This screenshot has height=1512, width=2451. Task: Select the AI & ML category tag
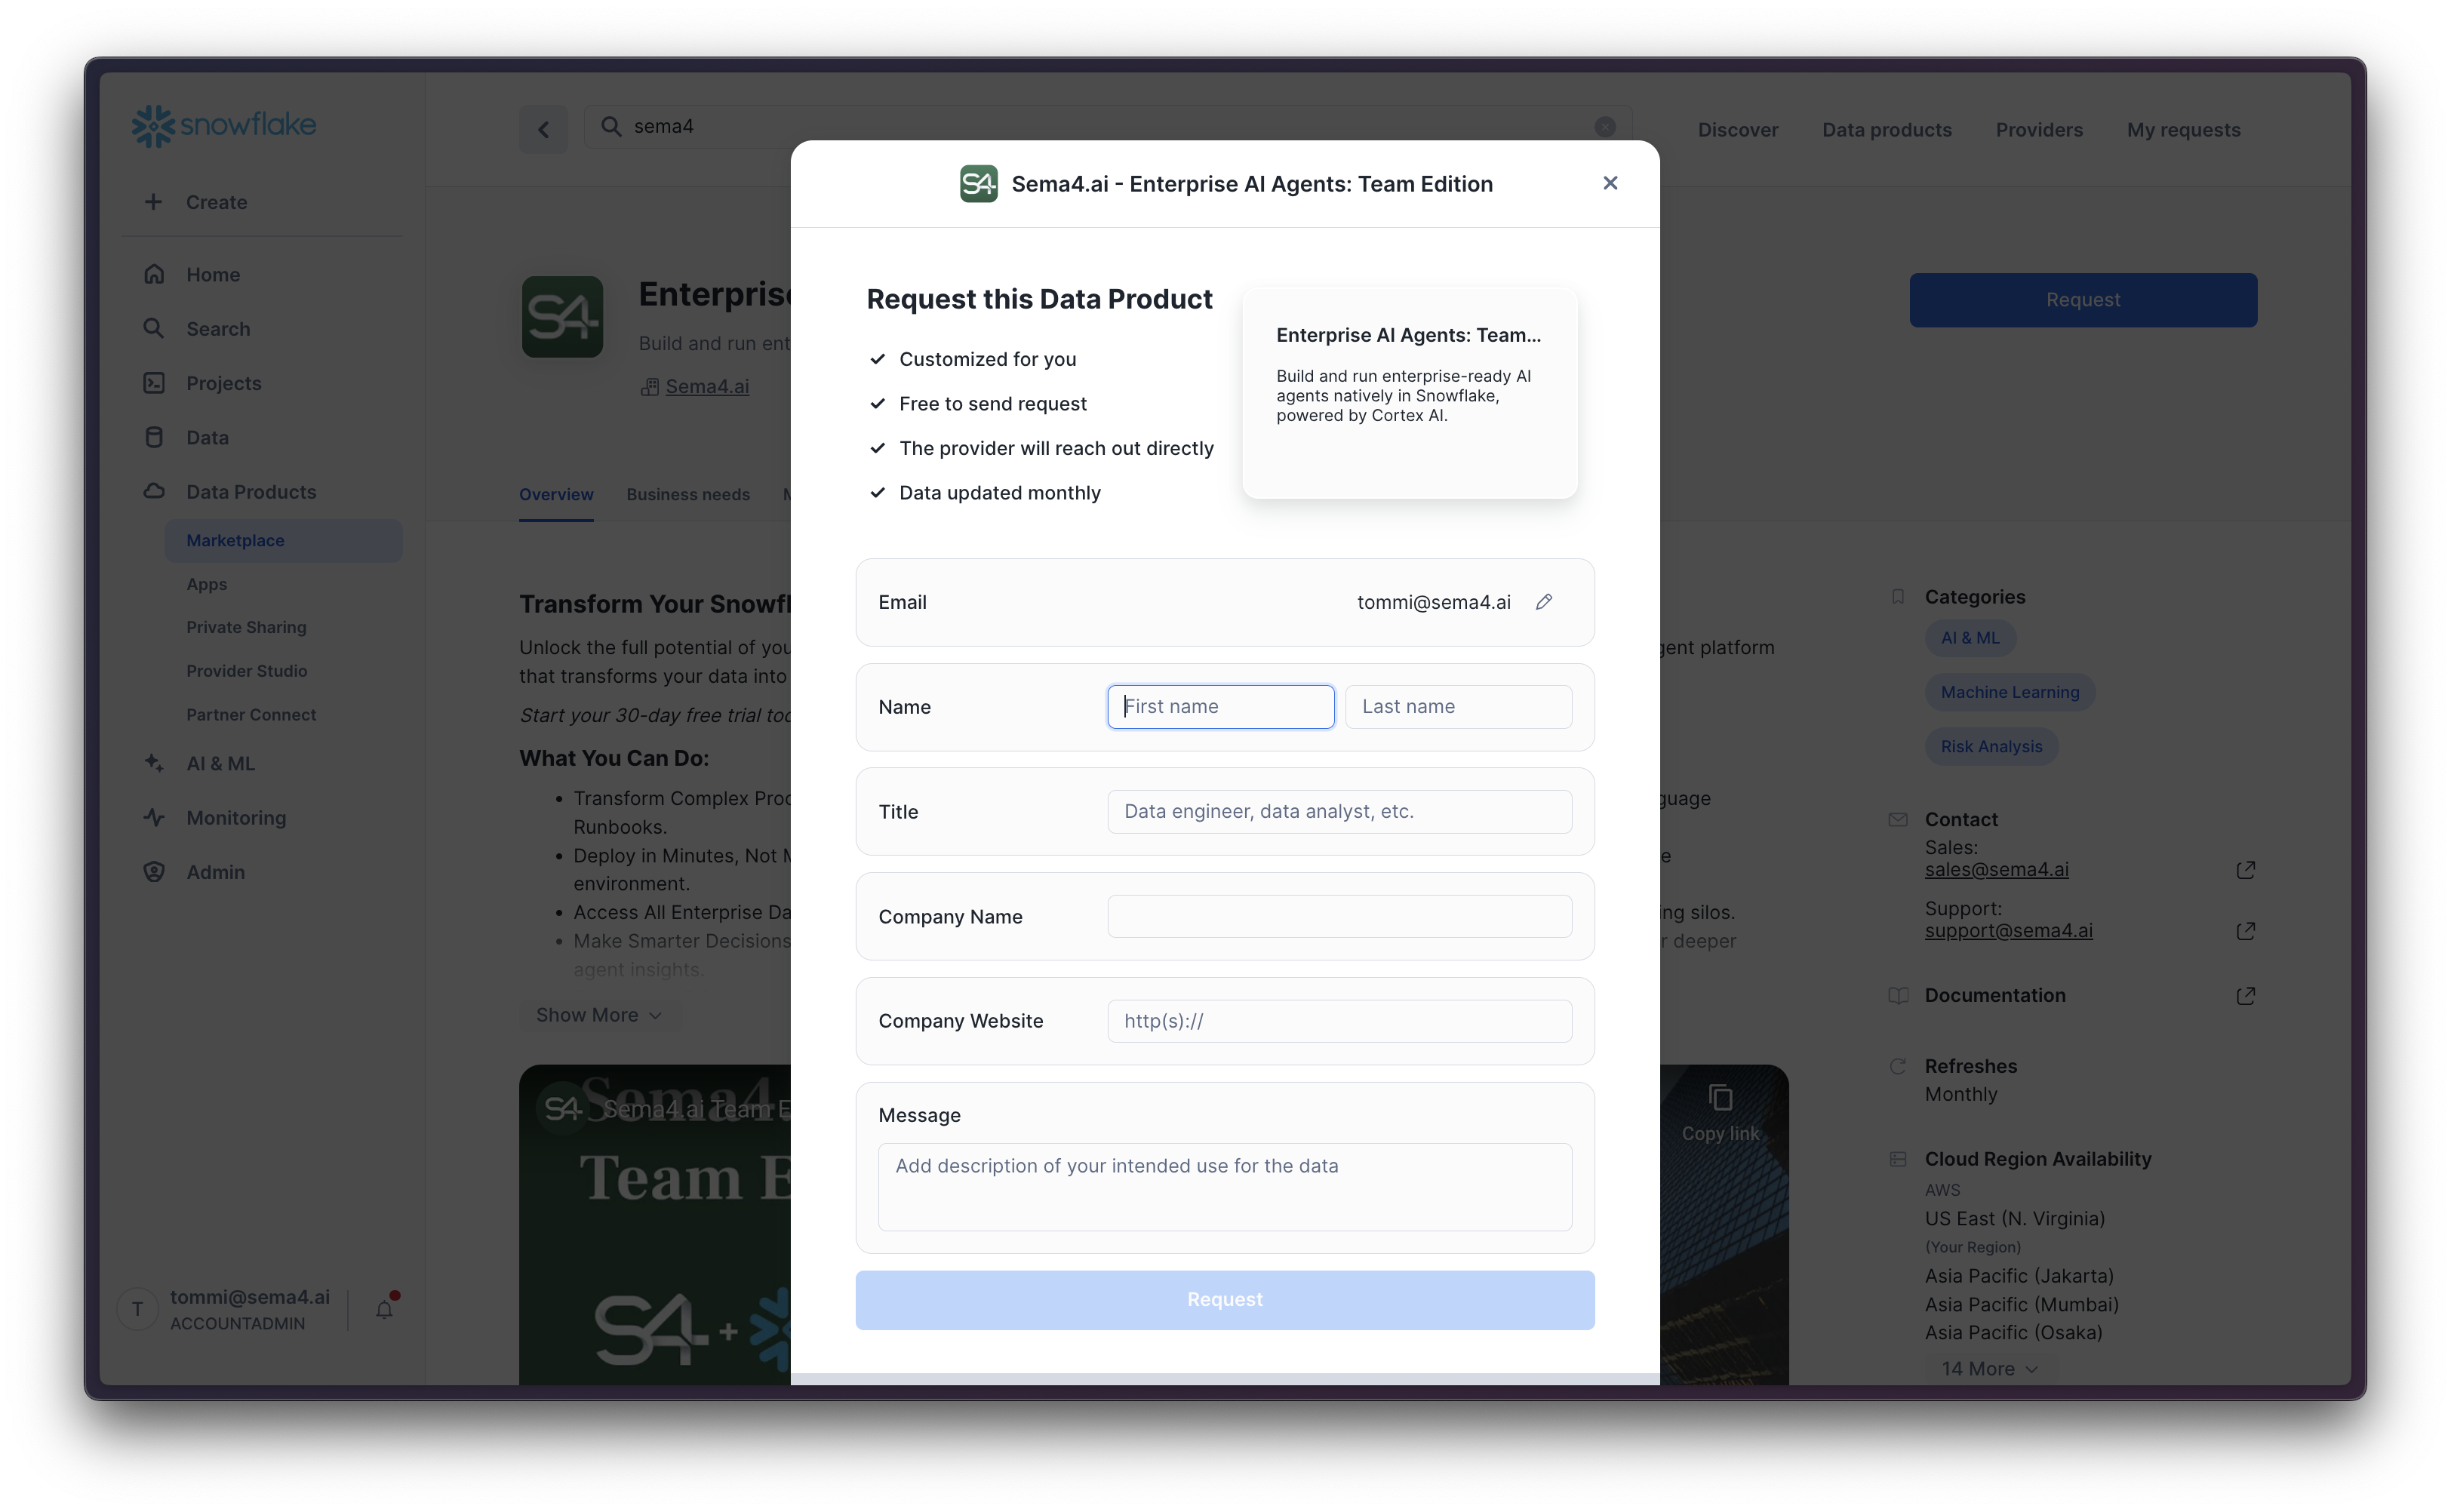pyautogui.click(x=1969, y=638)
